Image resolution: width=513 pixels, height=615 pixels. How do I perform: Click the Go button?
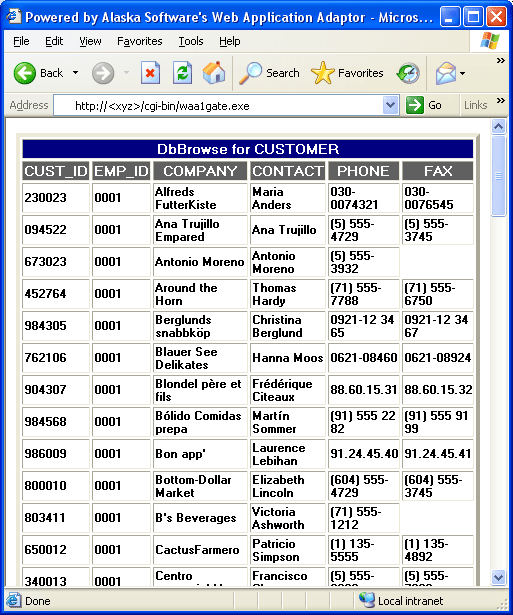(424, 105)
